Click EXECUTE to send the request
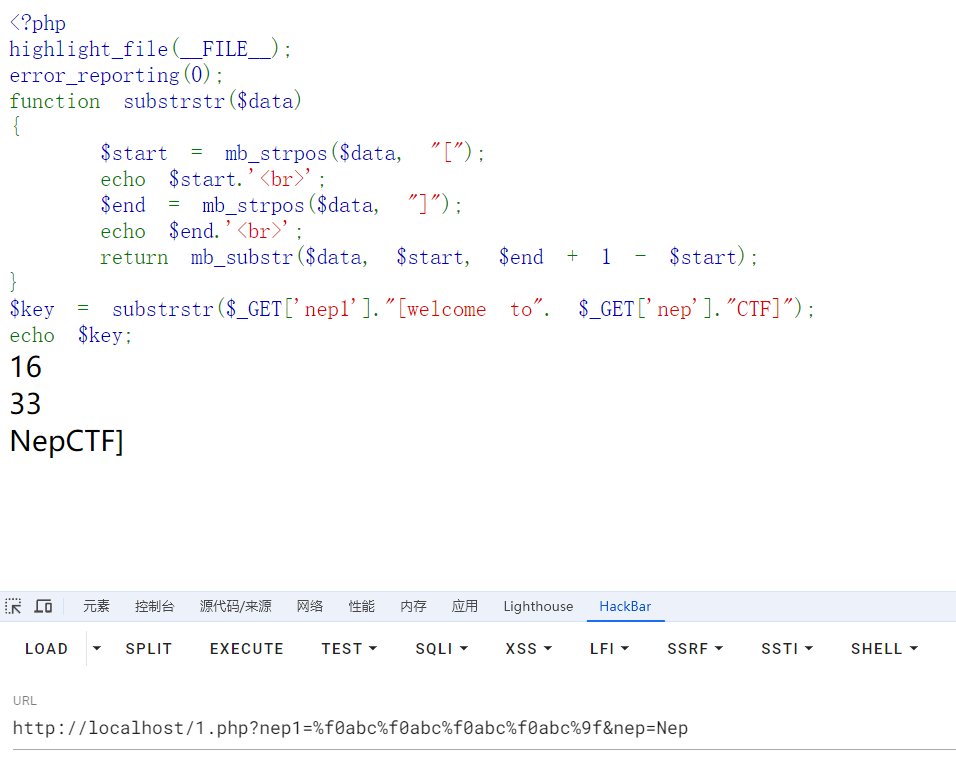Viewport: 956px width, 773px height. [x=247, y=649]
